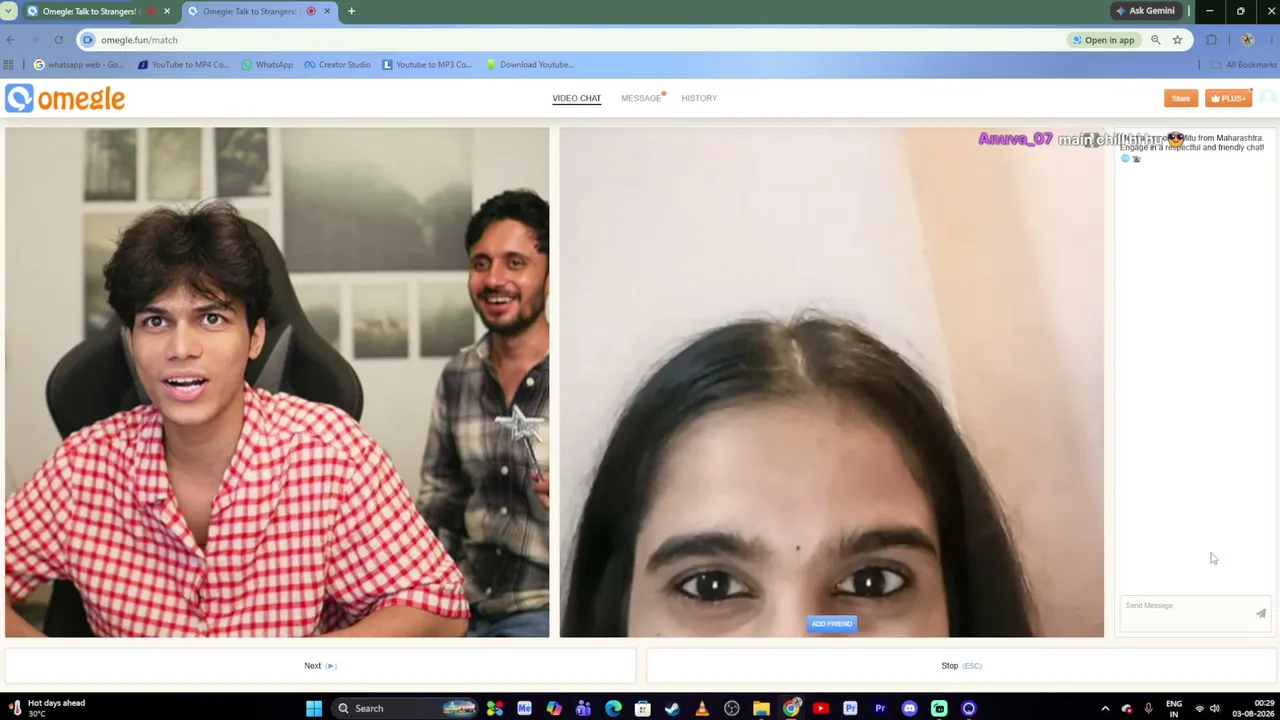Viewport: 1280px width, 720px height.
Task: Launch Steam from the taskbar
Action: point(672,708)
